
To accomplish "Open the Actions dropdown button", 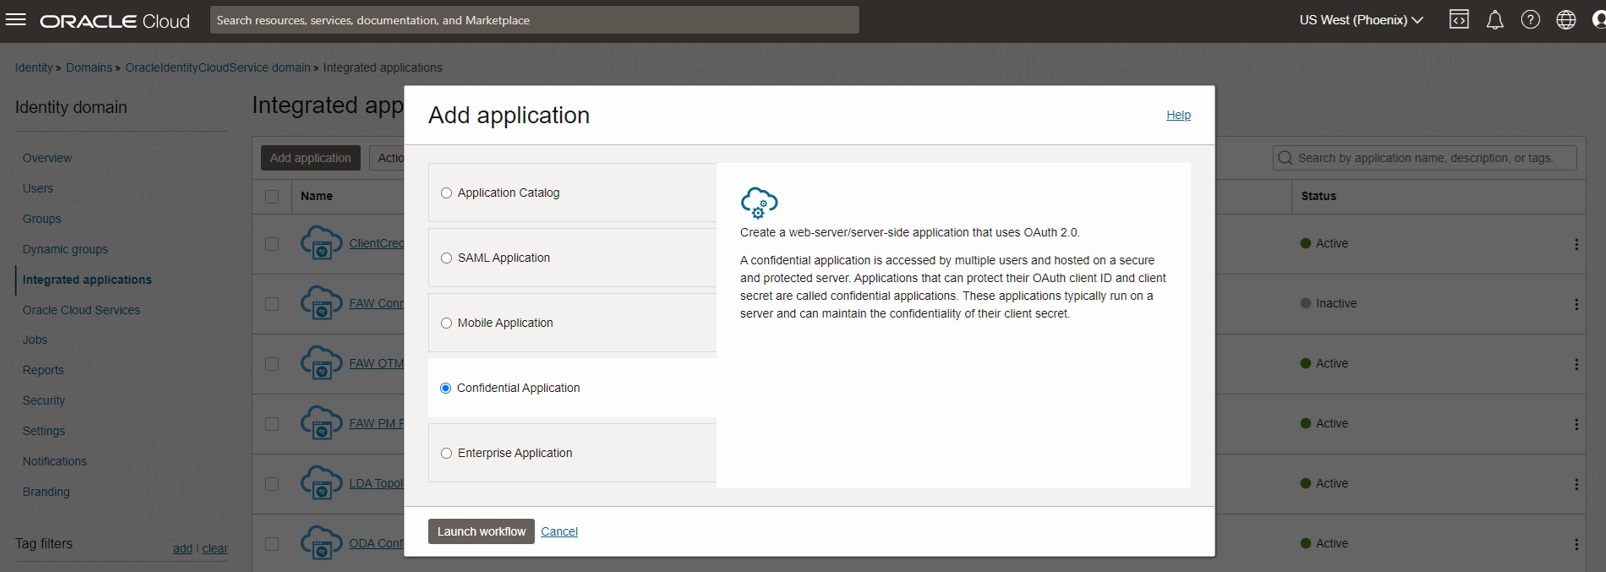I will coord(387,158).
